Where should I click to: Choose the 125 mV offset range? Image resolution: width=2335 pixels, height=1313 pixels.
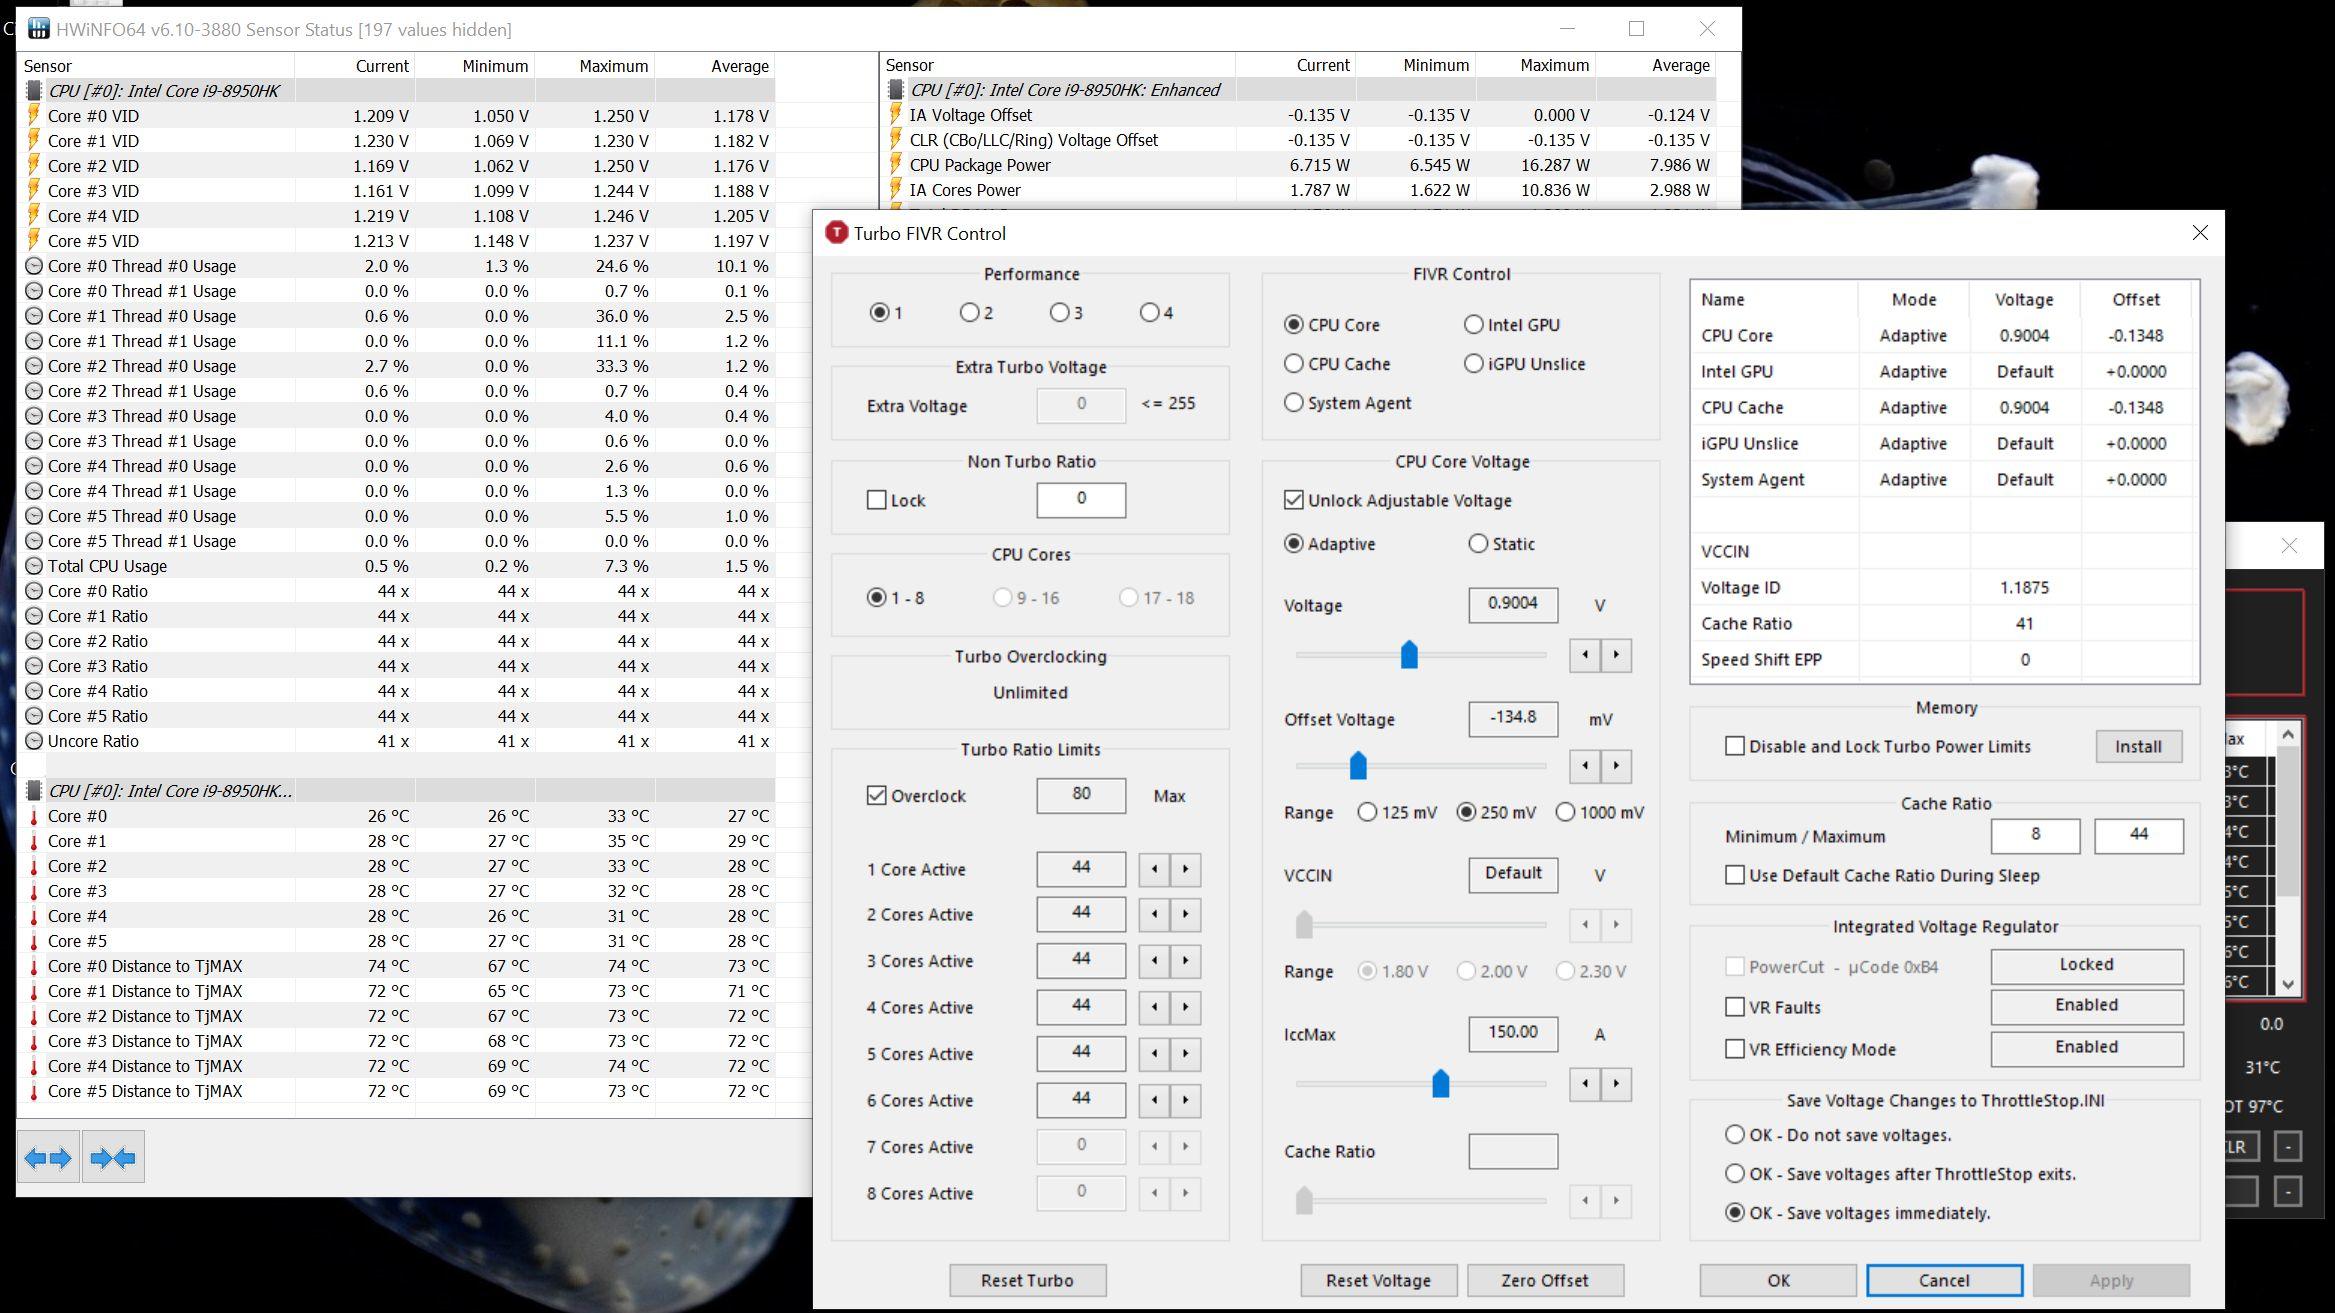point(1367,812)
